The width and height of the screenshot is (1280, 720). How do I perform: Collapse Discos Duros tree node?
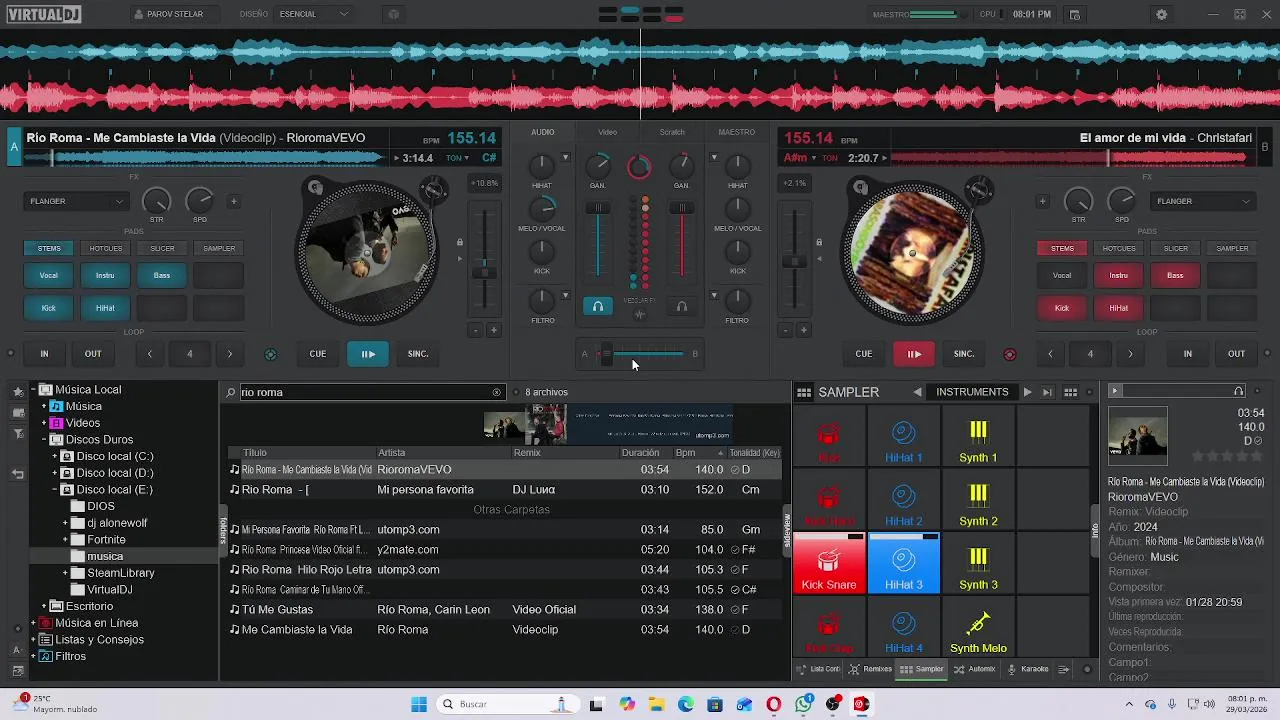coord(44,440)
